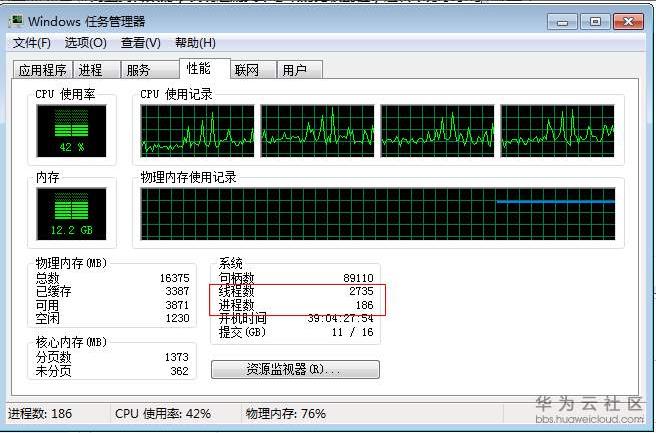
Task: Close the Task Manager window
Action: point(628,22)
